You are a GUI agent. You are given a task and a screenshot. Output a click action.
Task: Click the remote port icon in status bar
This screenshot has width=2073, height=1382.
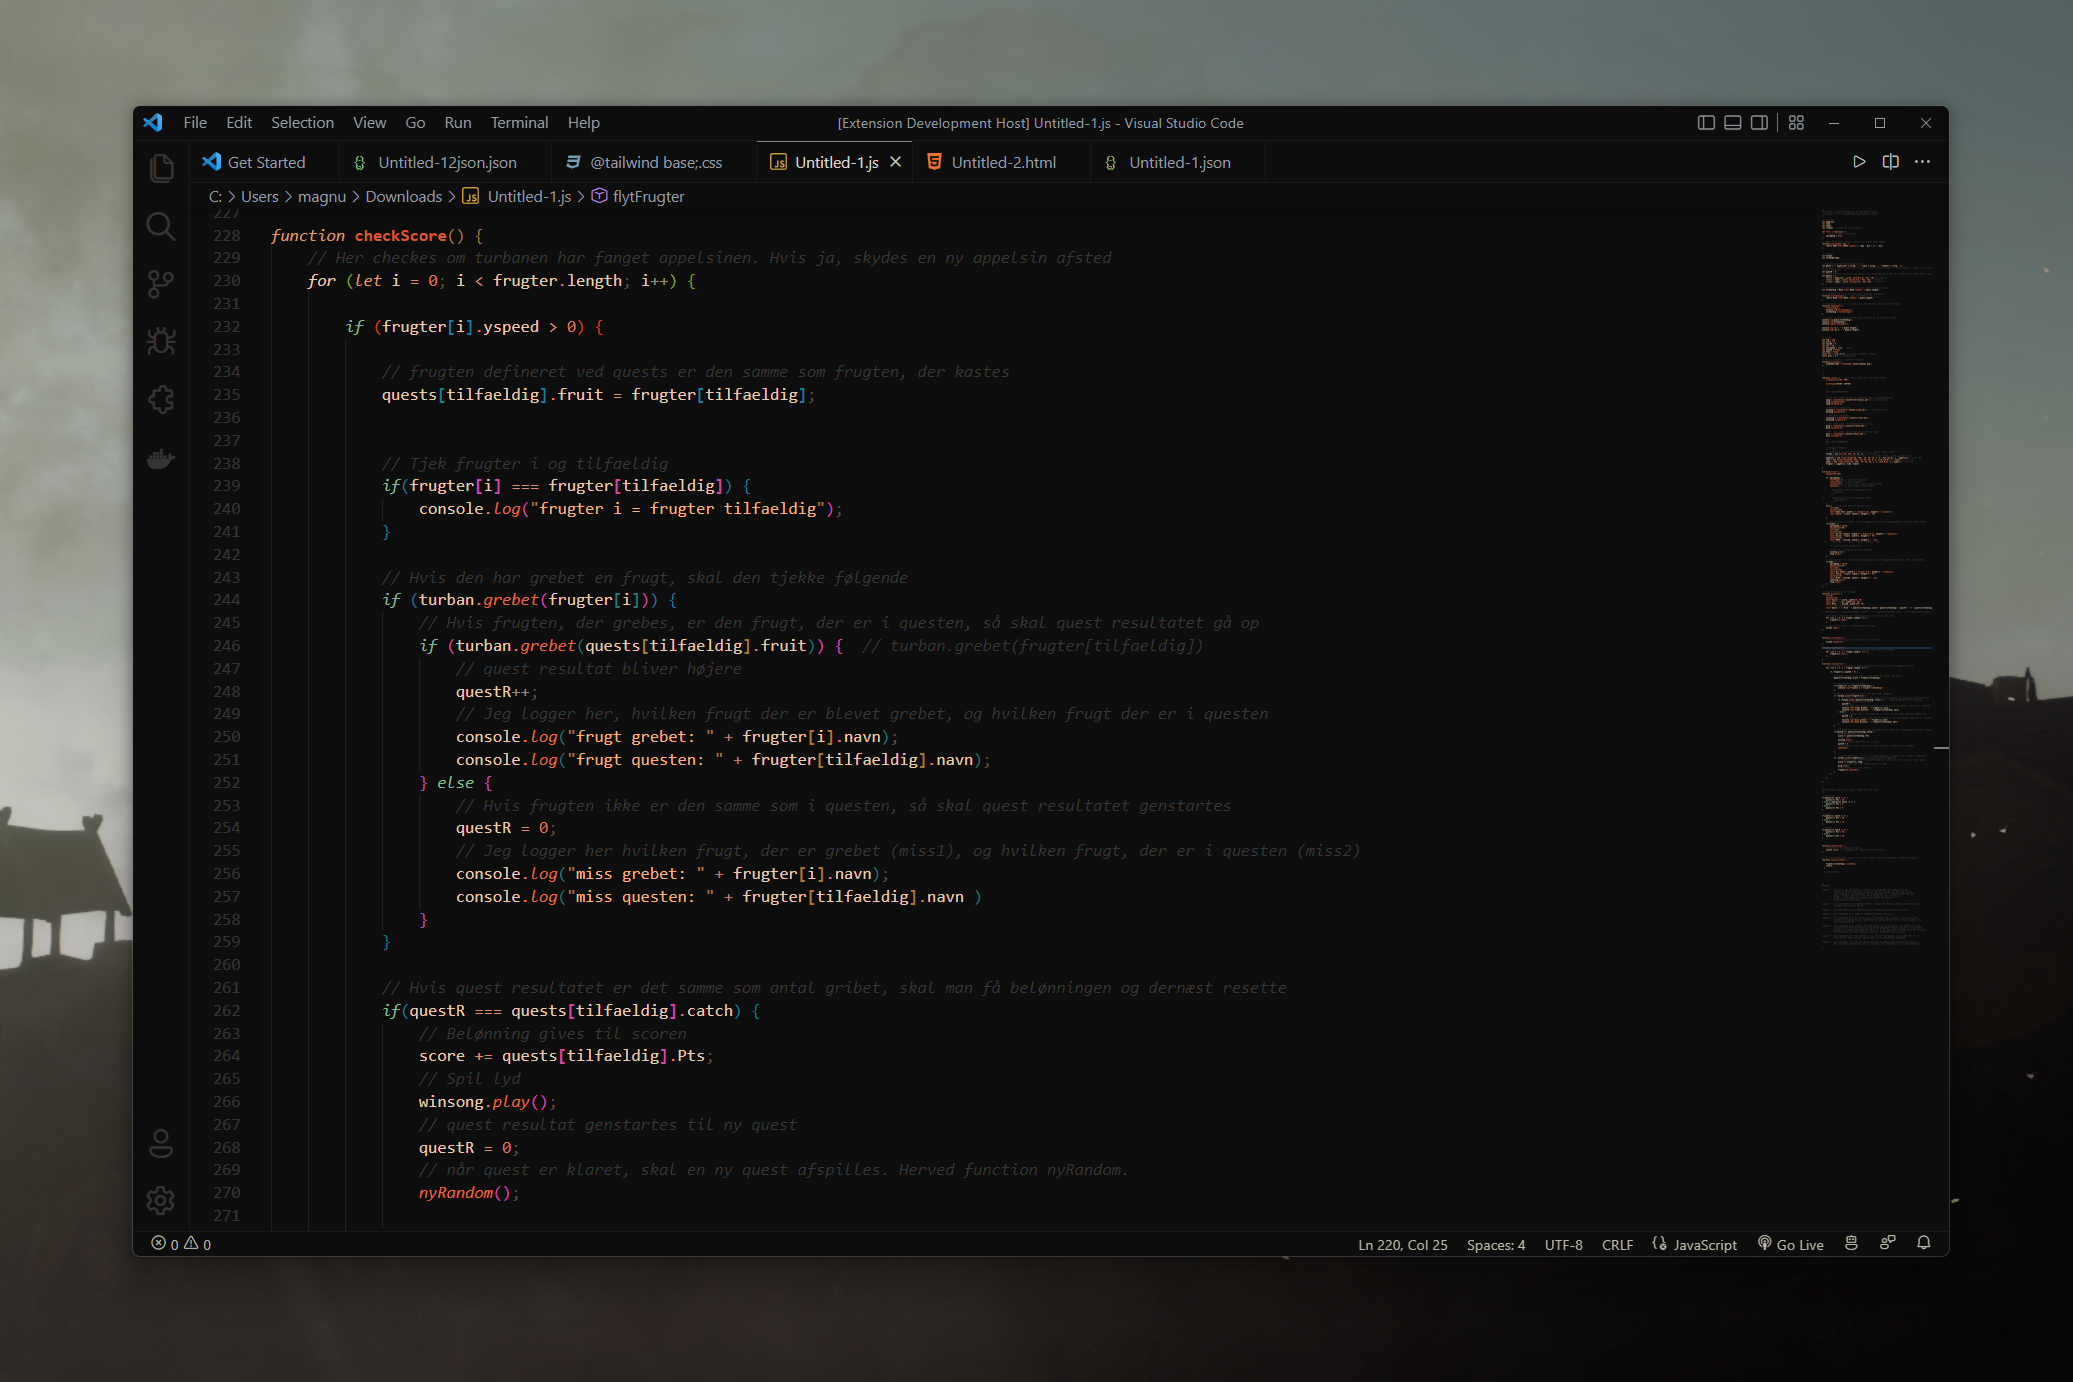pyautogui.click(x=1852, y=1243)
